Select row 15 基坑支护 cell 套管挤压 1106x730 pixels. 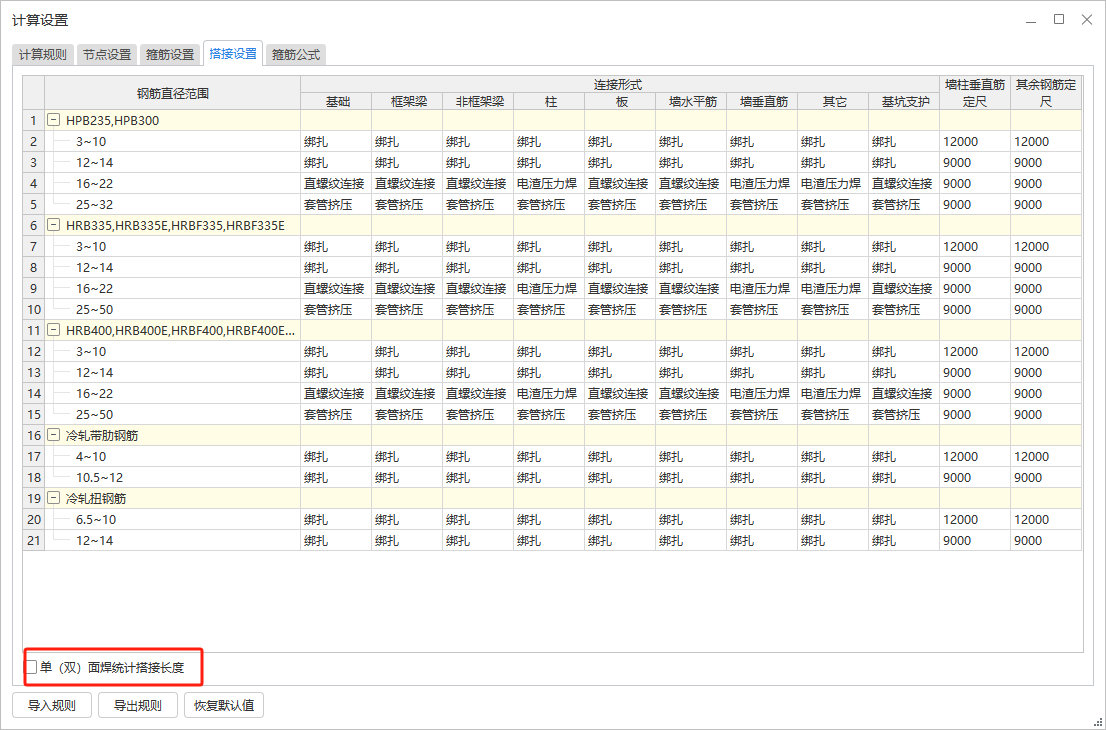[904, 415]
